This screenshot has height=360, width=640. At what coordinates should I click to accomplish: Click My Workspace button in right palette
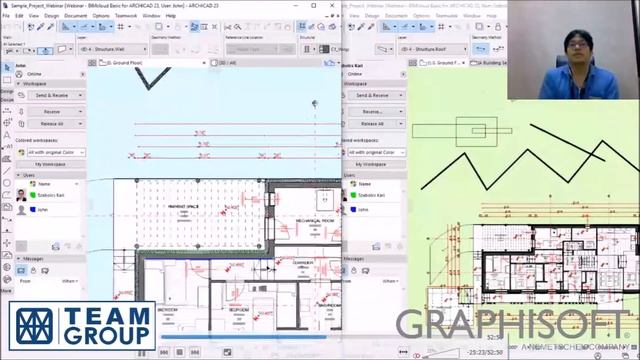[x=371, y=164]
